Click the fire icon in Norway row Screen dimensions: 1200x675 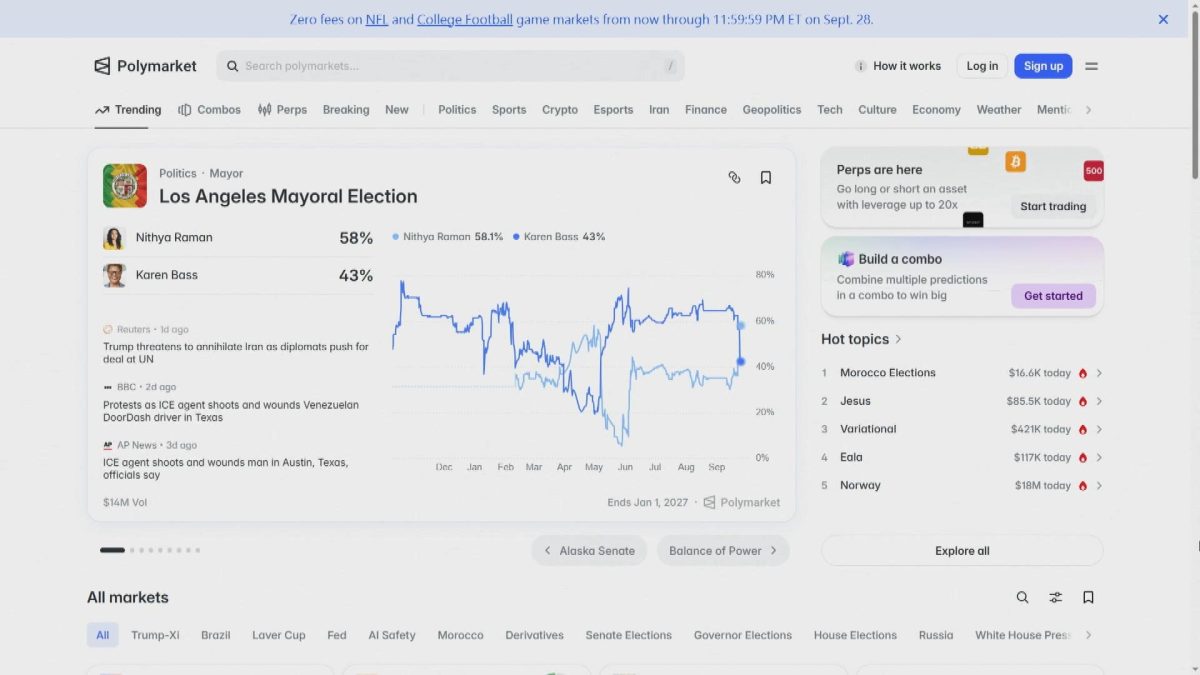[x=1082, y=486]
